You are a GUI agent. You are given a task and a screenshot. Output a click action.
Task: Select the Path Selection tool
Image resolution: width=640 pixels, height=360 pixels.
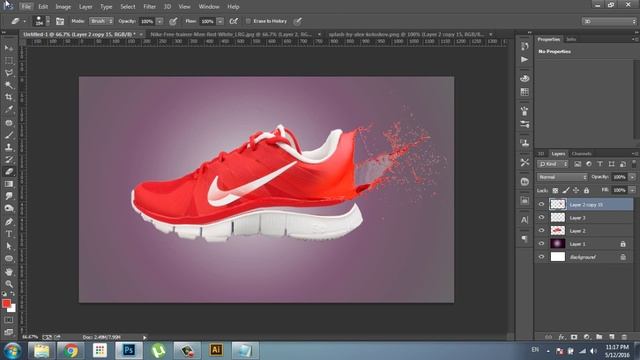tap(9, 246)
